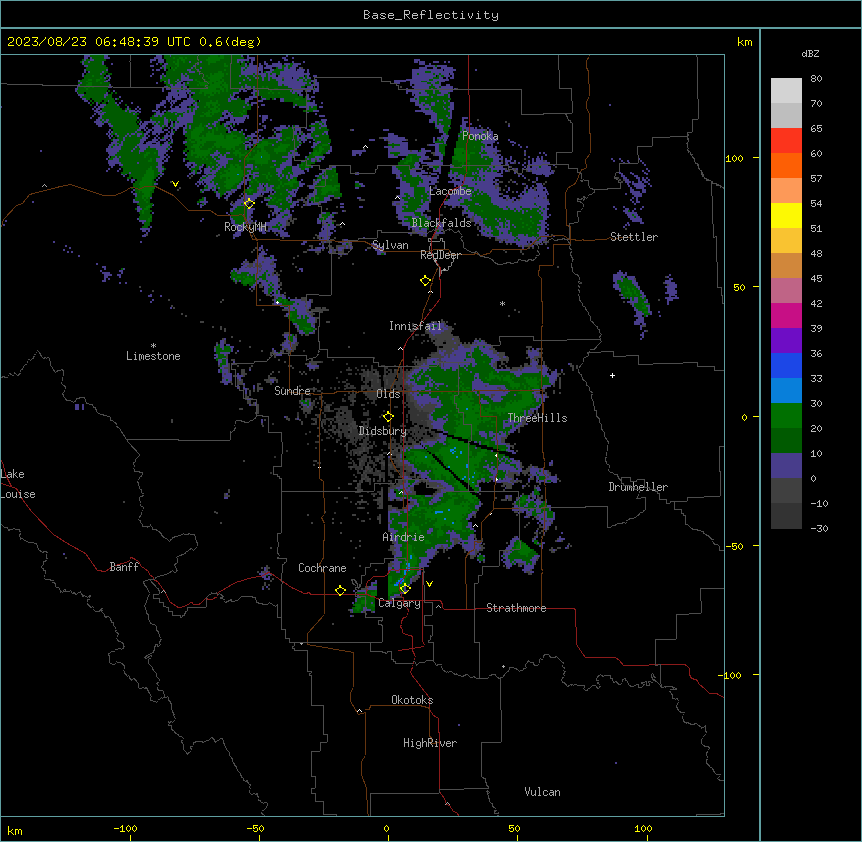Click the yellow diamond marker below RedDeer
862x842 pixels.
tap(425, 281)
